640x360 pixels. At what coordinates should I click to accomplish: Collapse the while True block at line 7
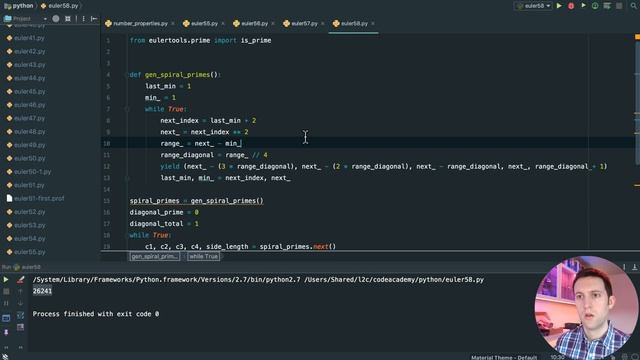pos(127,109)
